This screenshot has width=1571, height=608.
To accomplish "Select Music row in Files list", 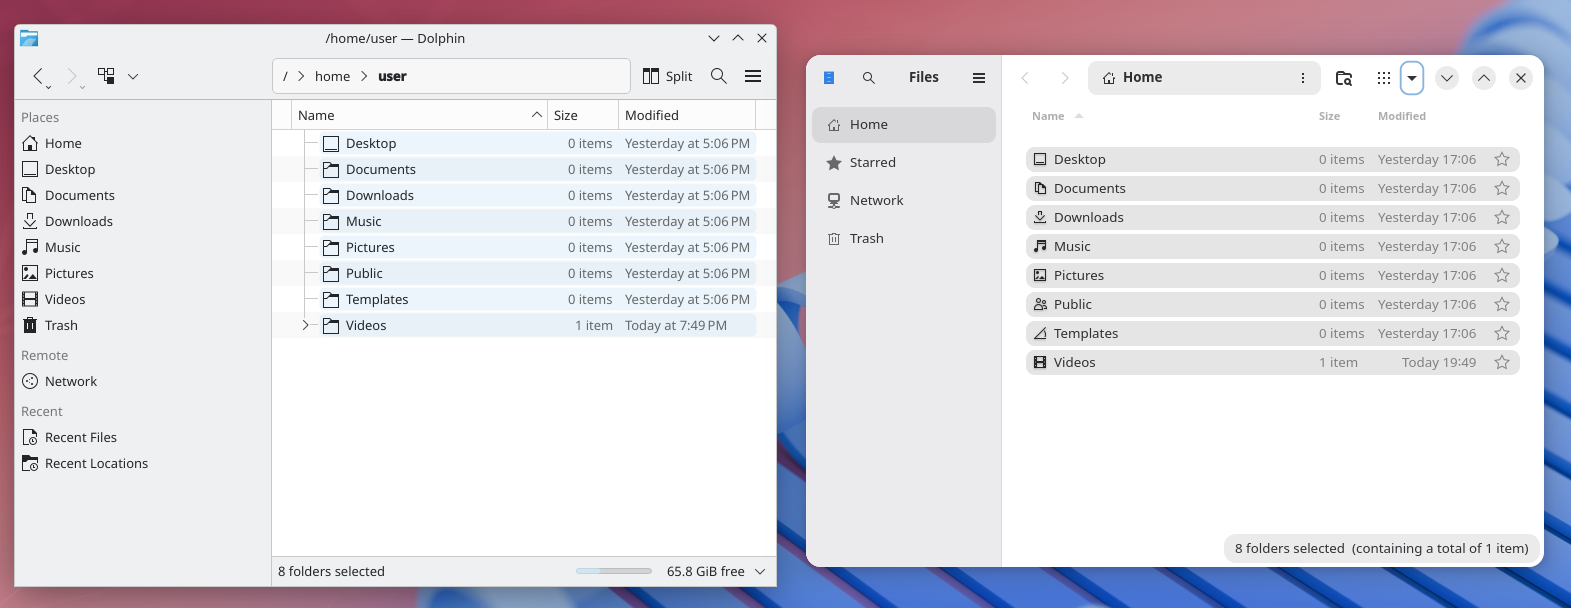I will 1273,246.
